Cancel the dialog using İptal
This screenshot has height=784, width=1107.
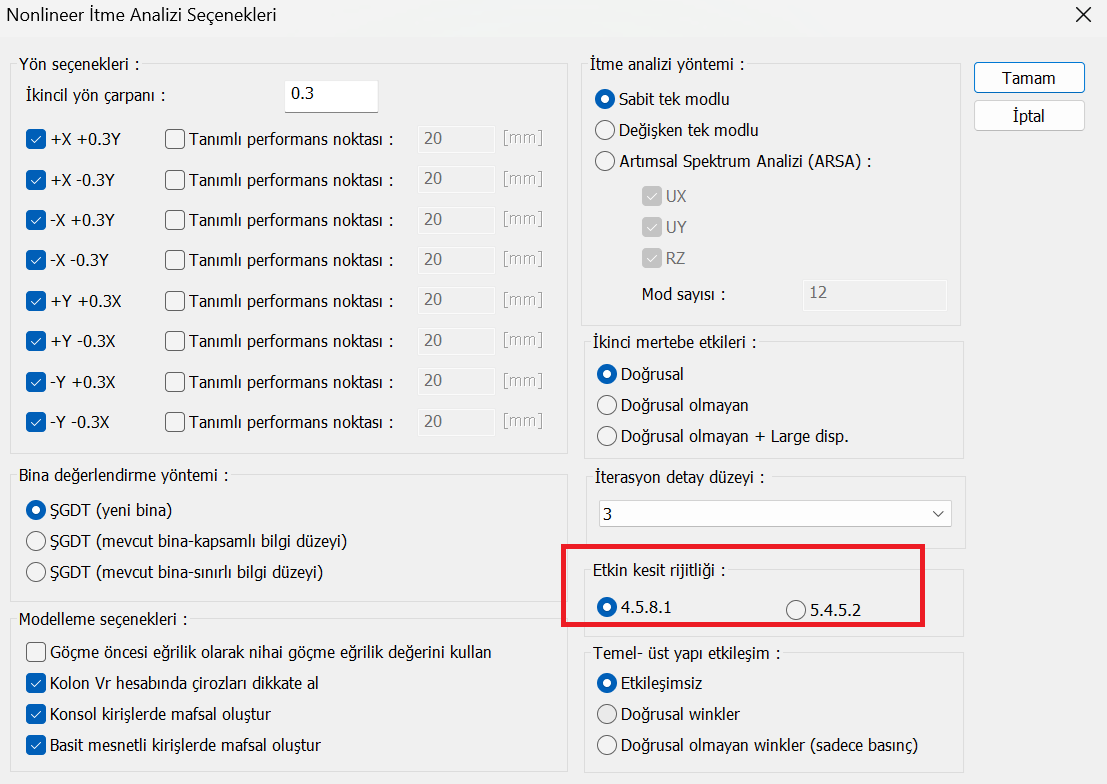(x=1029, y=116)
